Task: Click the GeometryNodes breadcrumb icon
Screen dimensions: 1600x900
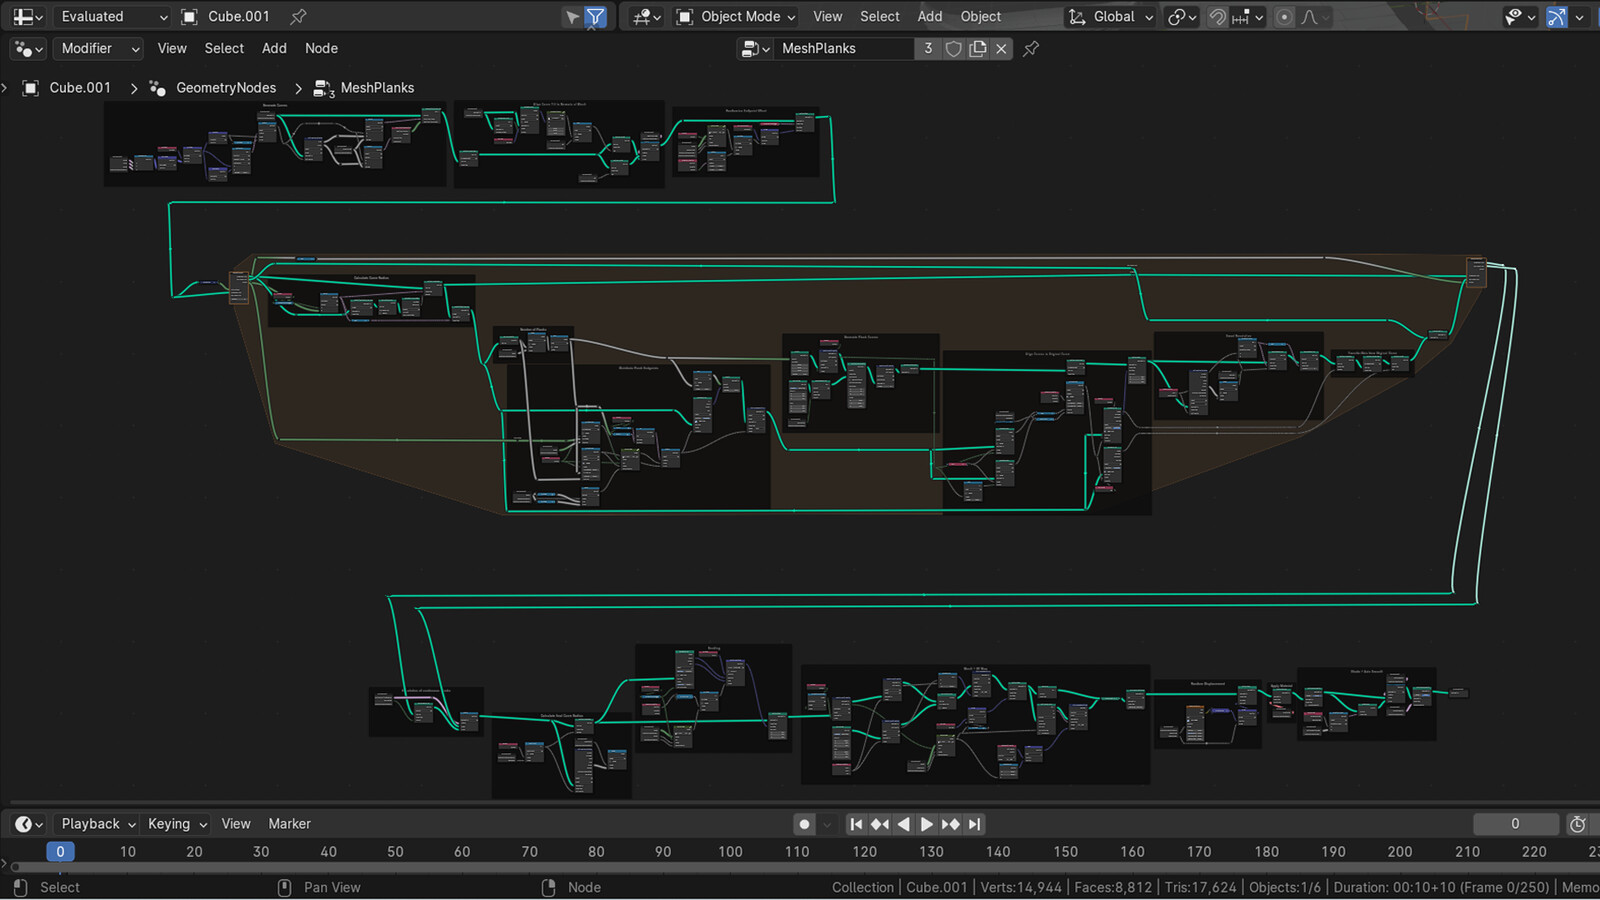Action: (157, 88)
